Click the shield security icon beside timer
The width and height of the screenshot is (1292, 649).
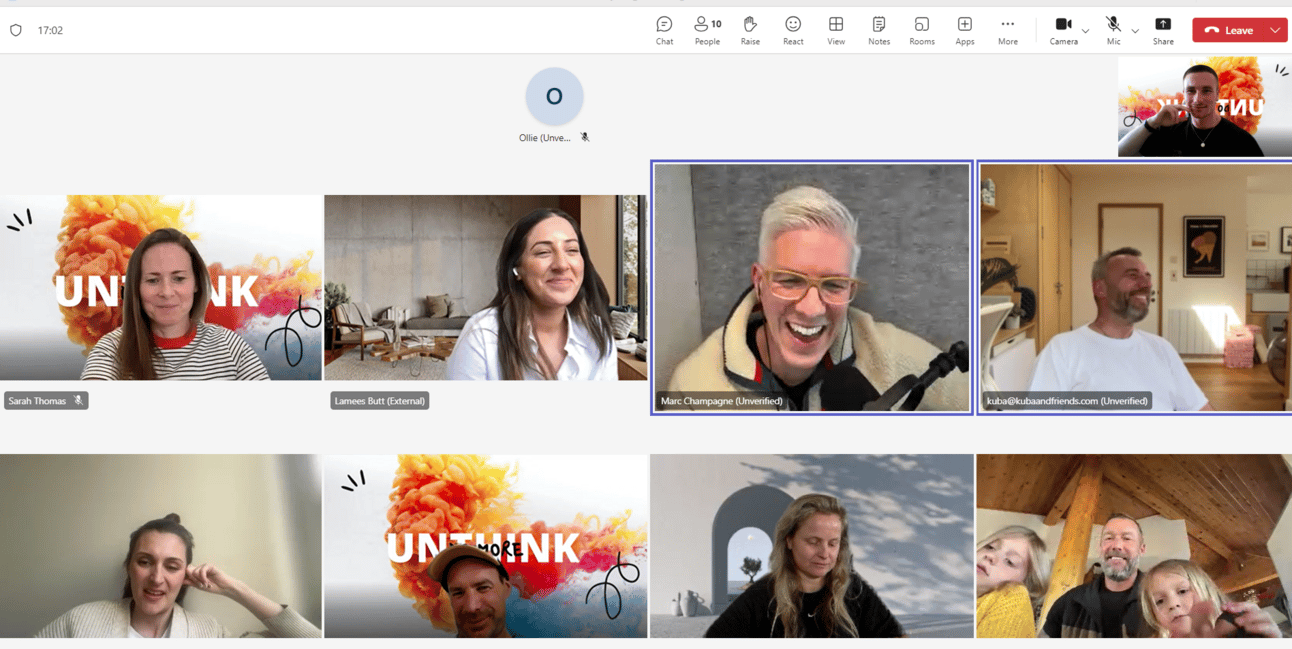[16, 31]
